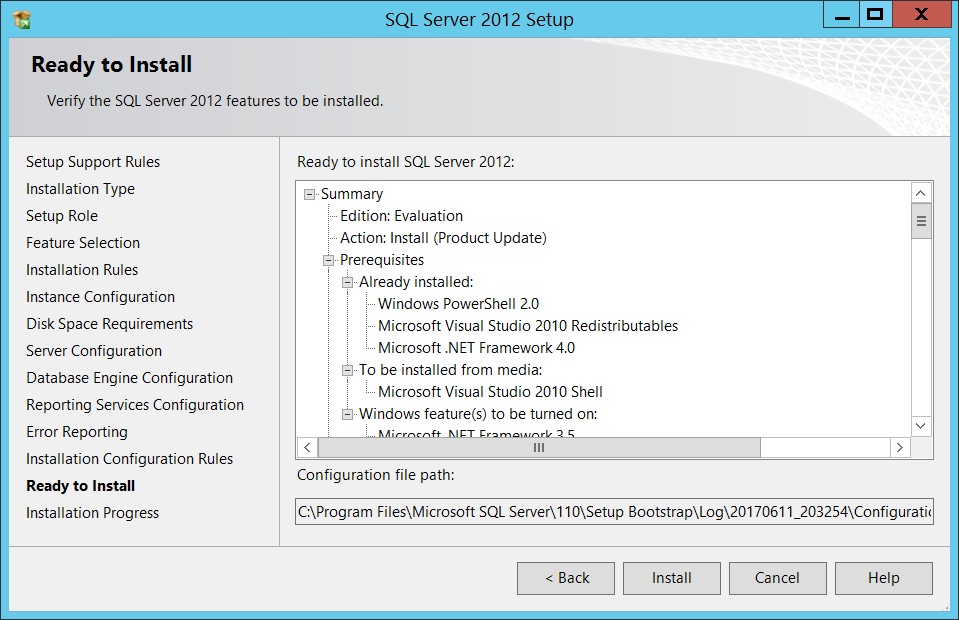Select 'Windows feature(s) to be turned on:' label
This screenshot has width=959, height=620.
[478, 415]
